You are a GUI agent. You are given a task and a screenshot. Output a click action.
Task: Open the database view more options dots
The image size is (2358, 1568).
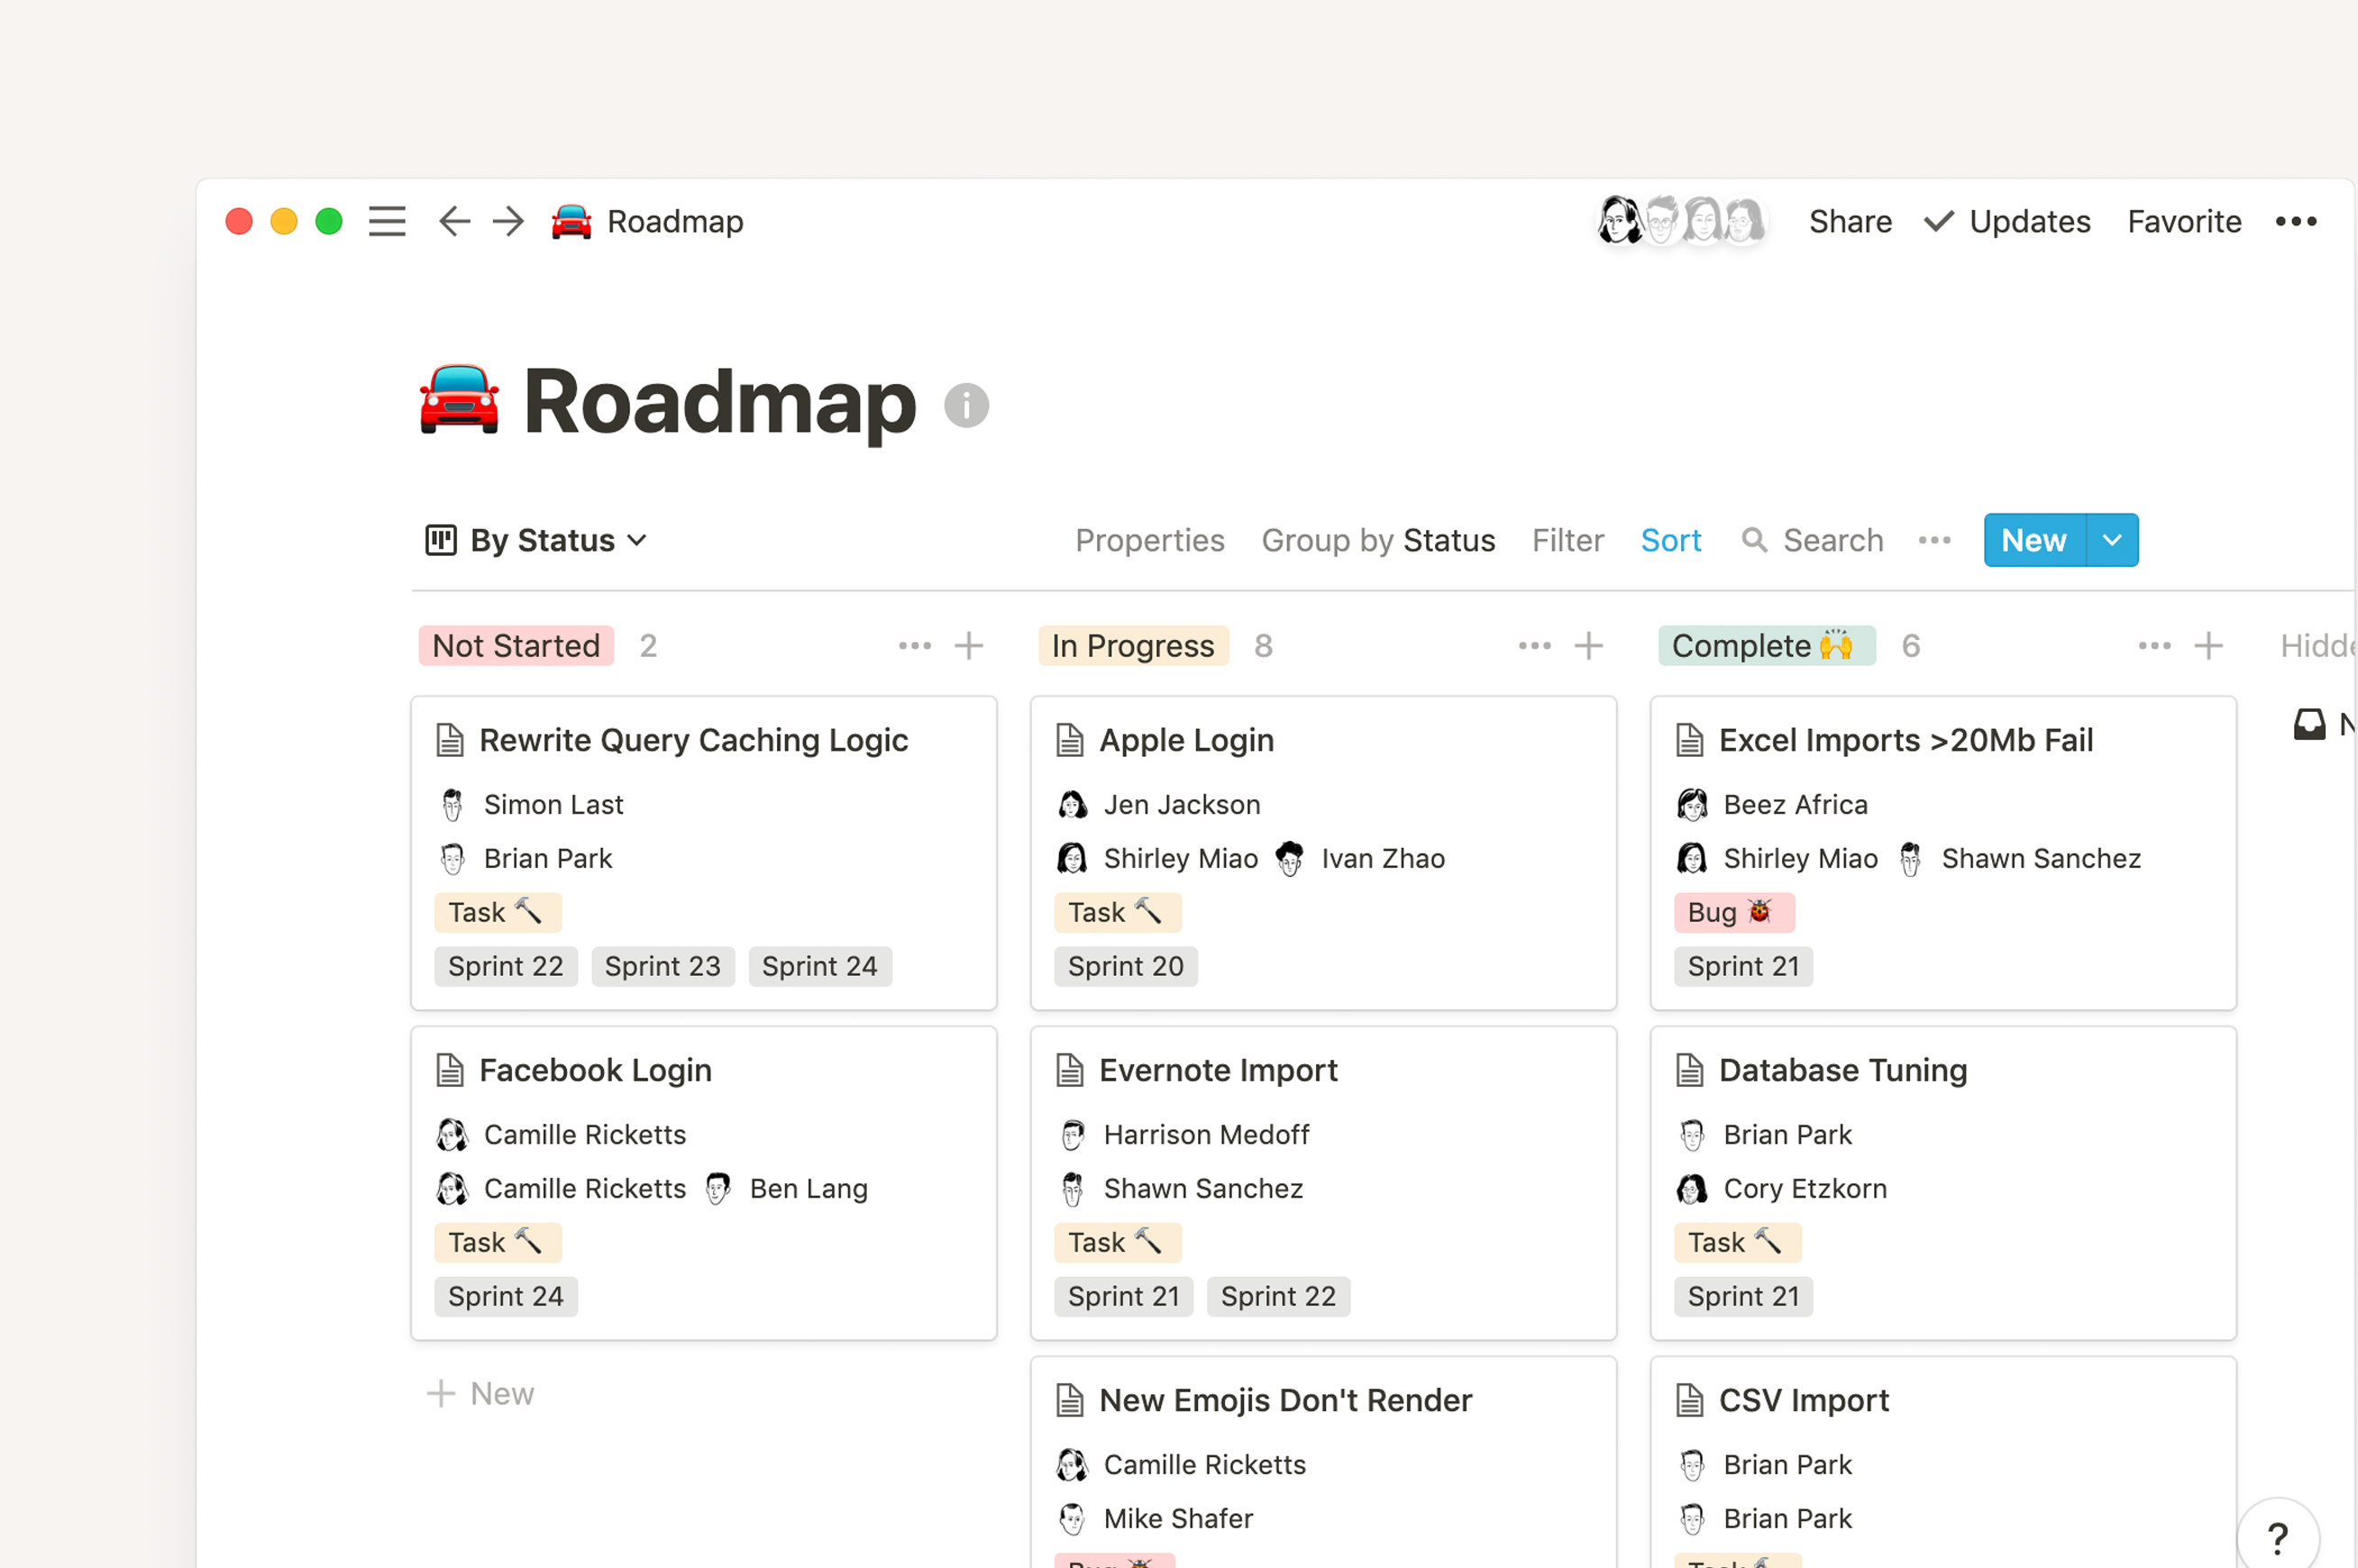(x=1934, y=540)
